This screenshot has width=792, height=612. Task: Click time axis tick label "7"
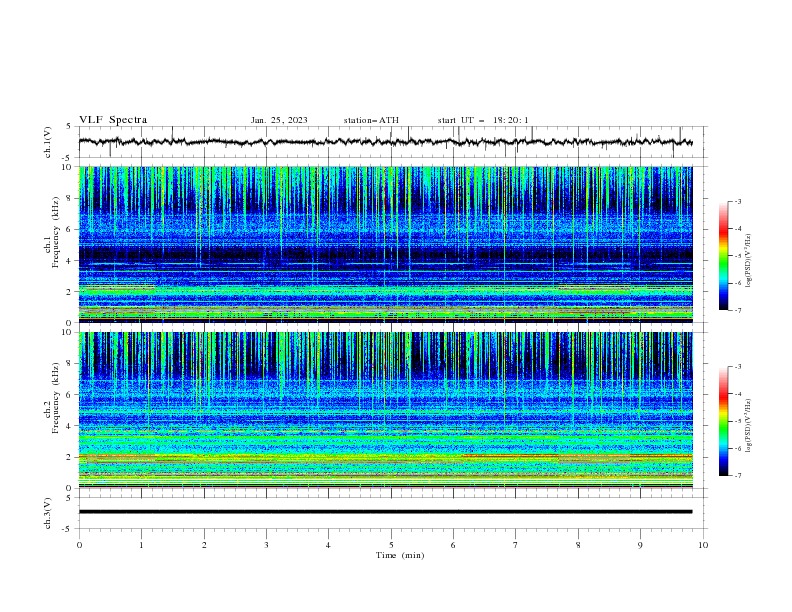[516, 545]
